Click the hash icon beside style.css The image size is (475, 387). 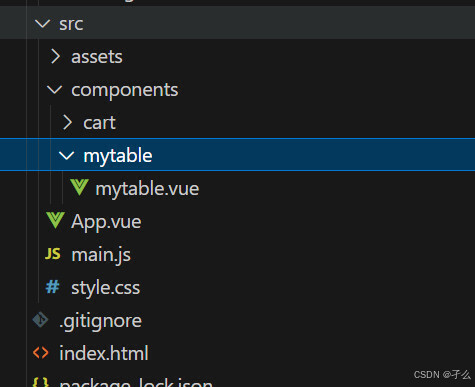click(52, 287)
